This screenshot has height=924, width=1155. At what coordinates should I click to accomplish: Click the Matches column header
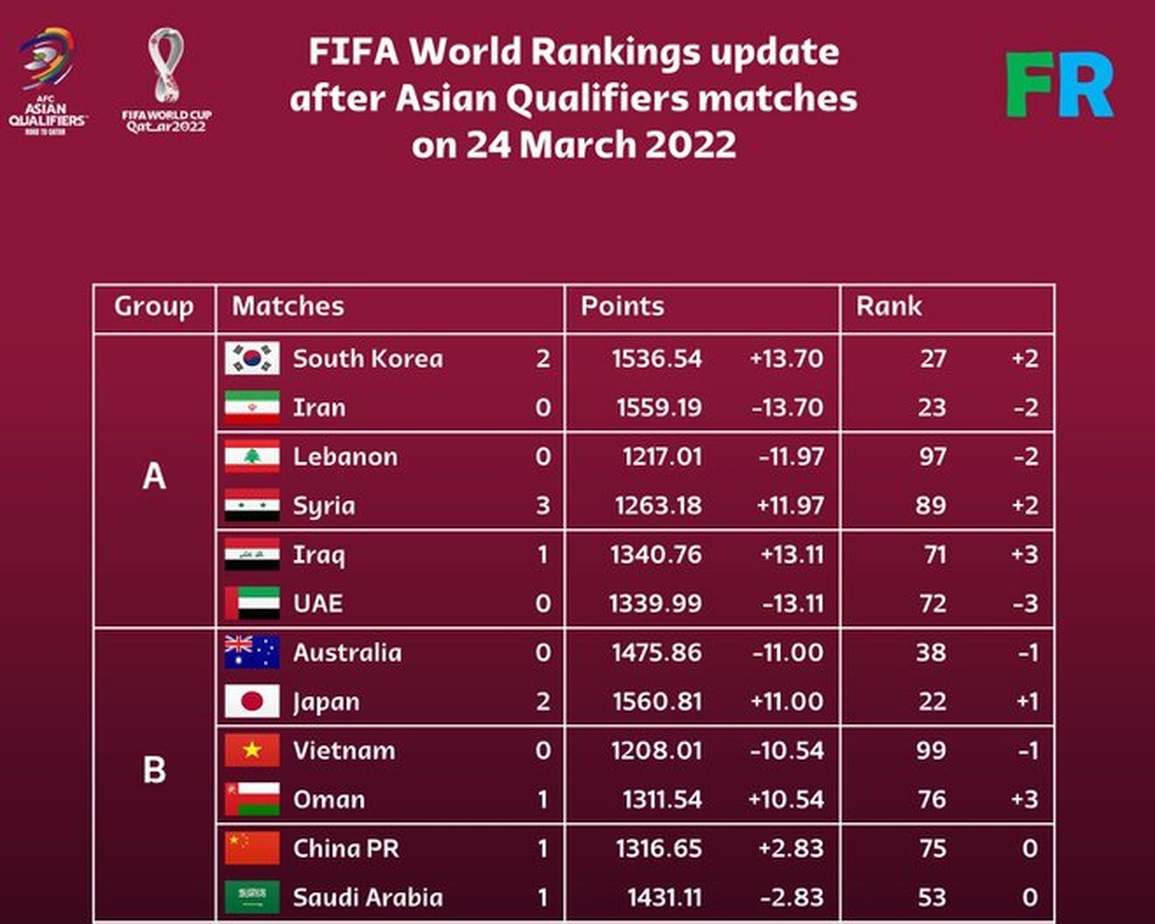288,307
